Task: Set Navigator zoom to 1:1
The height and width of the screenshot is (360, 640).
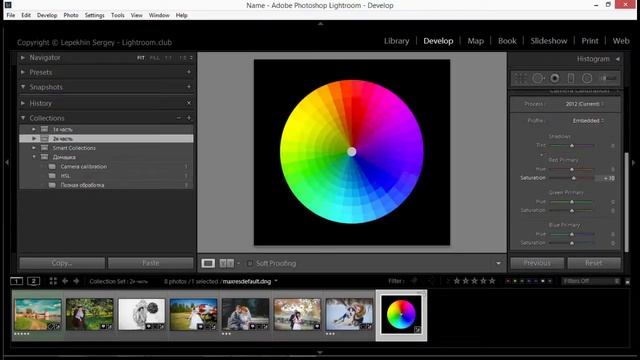Action: (x=168, y=58)
